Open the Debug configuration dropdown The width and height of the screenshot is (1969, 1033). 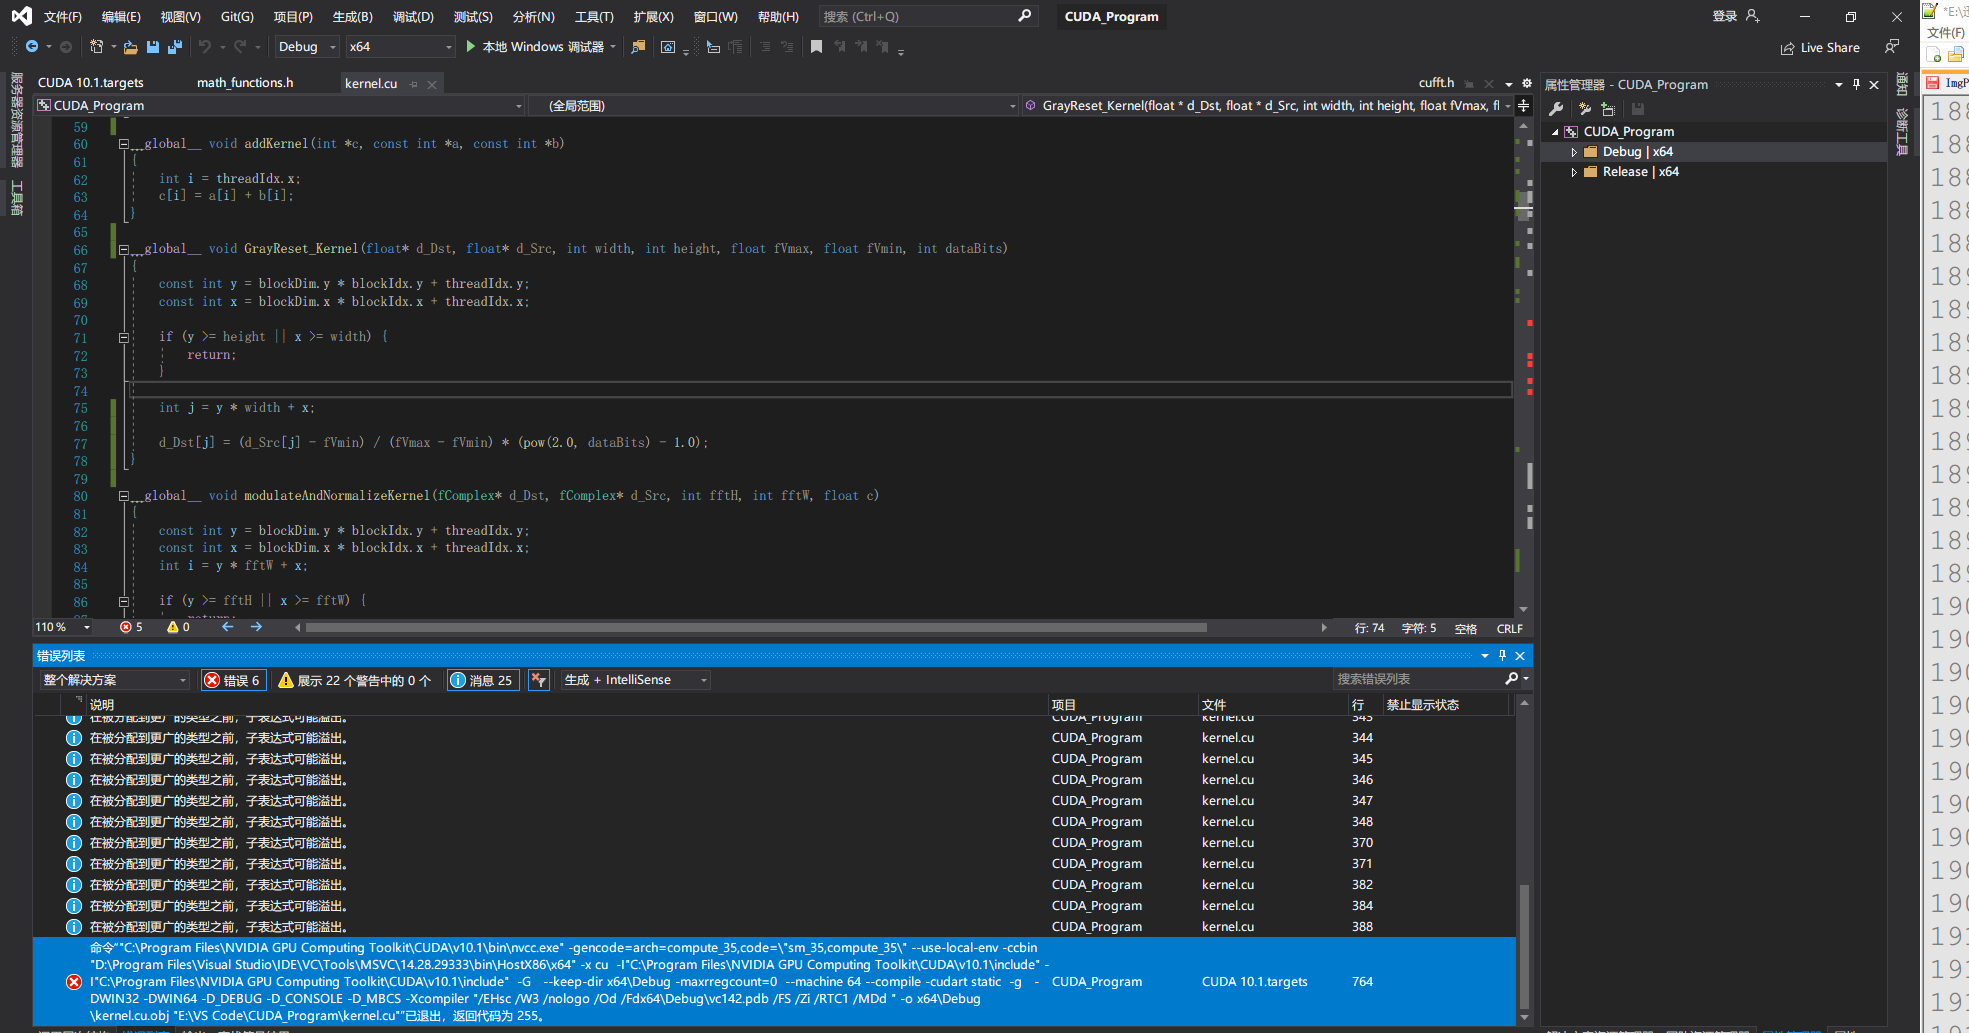pyautogui.click(x=306, y=47)
